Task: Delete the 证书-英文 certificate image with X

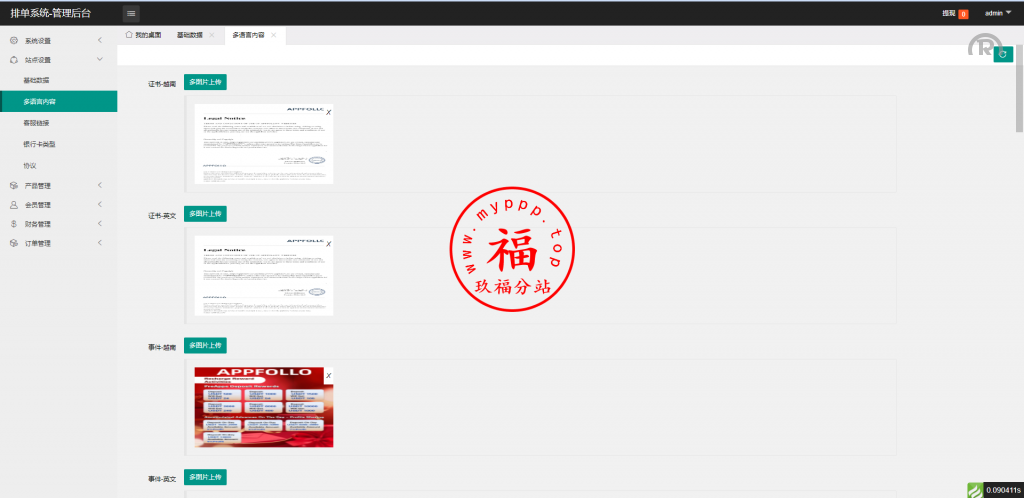Action: (x=329, y=243)
